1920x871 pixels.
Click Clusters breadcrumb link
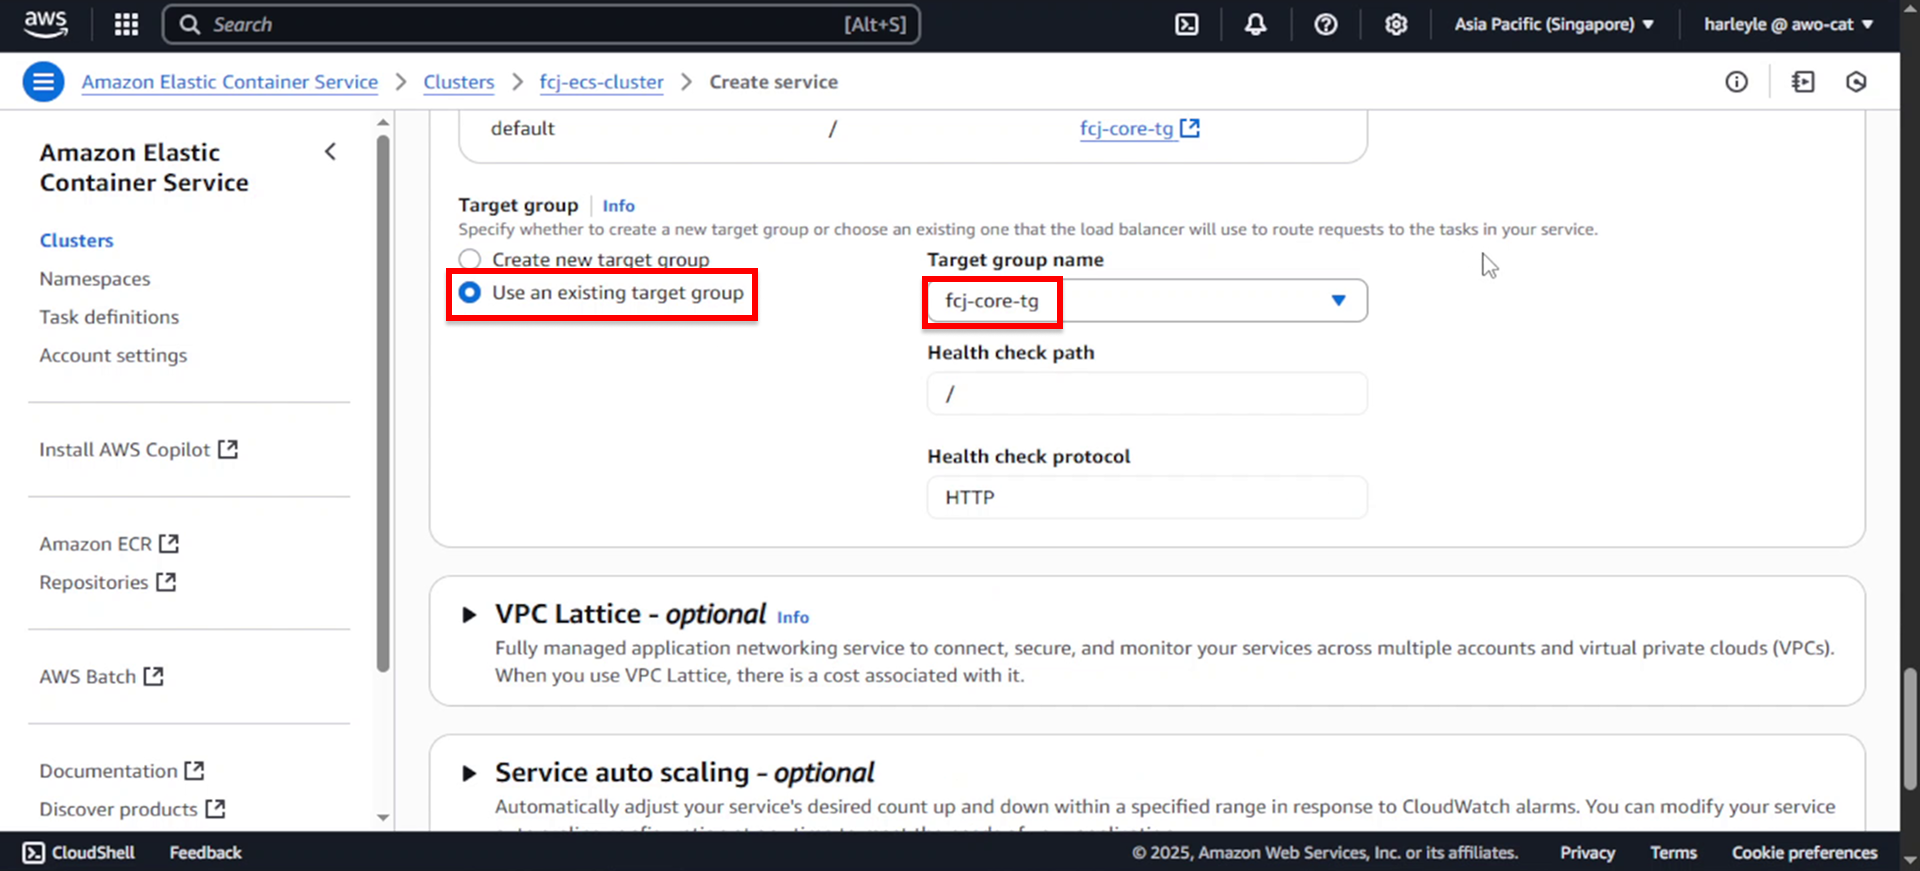(x=459, y=82)
